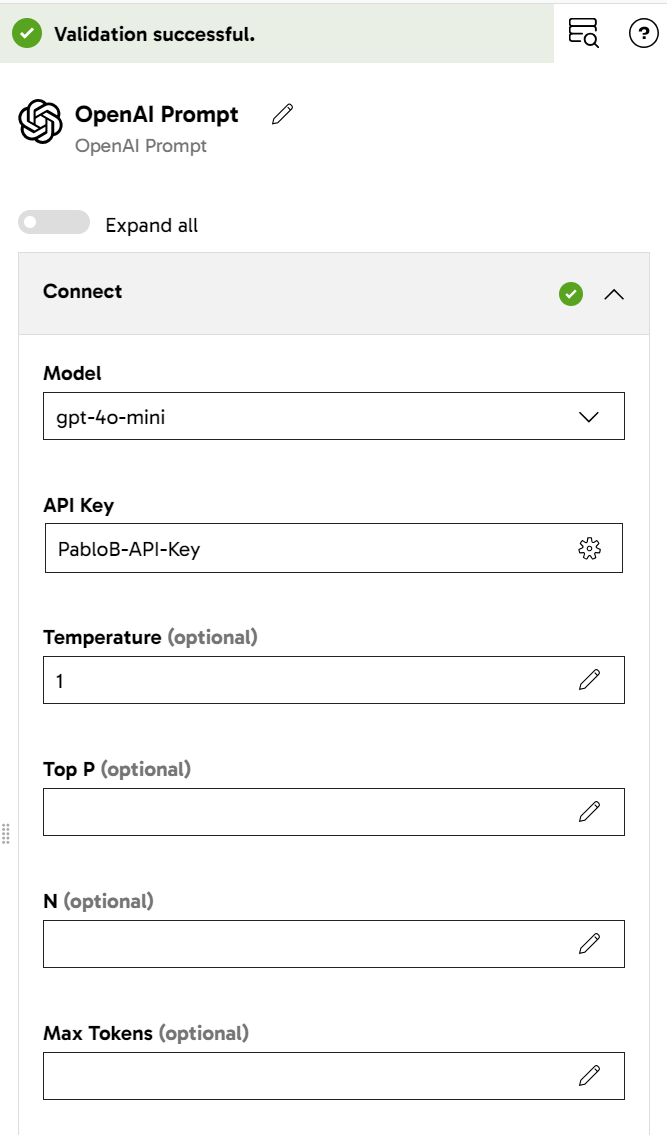Click the N (optional) label
The image size is (667, 1135).
coord(98,900)
